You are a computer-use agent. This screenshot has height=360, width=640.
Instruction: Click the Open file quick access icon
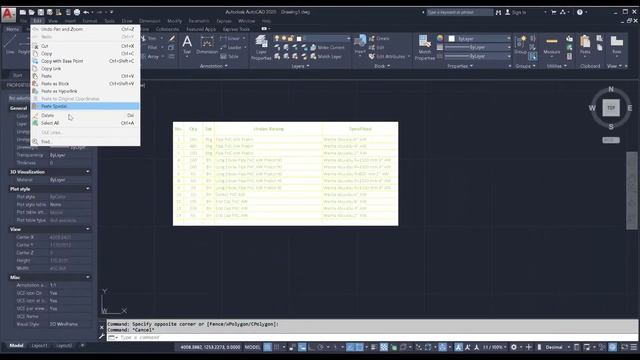[32, 12]
